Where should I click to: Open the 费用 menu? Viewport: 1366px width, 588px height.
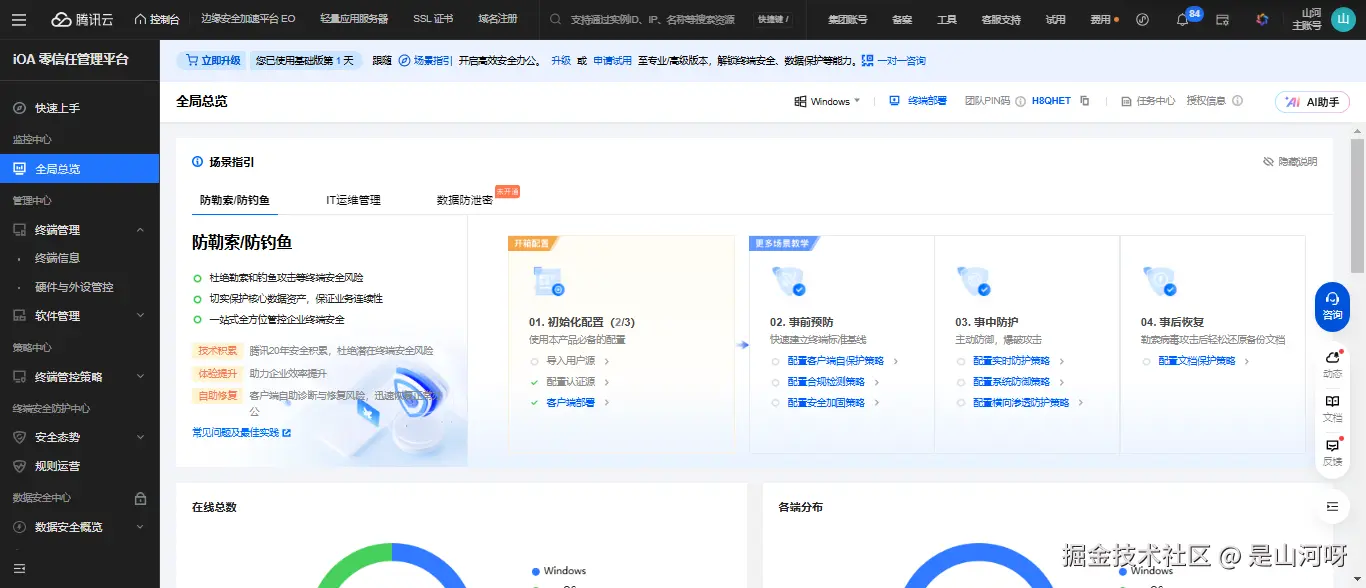1100,19
